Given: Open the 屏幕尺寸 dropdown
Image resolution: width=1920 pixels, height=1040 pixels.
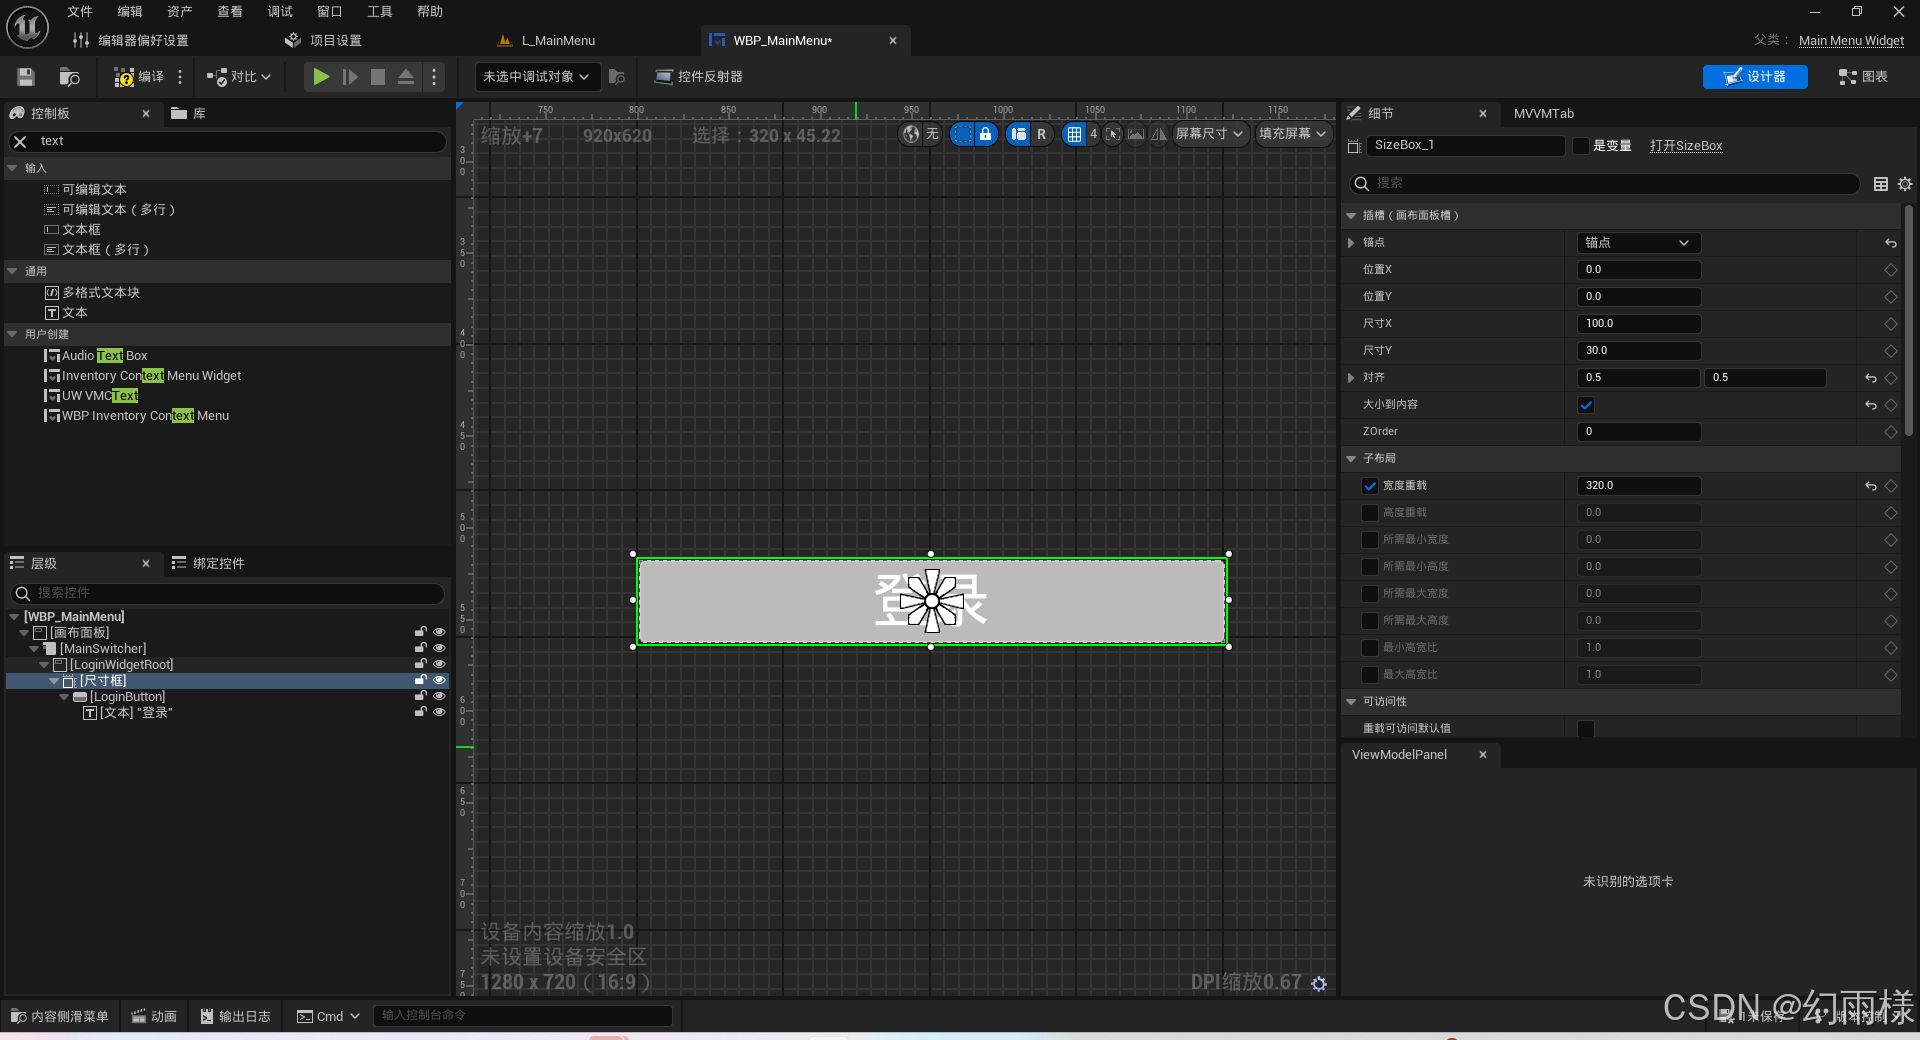Looking at the screenshot, I should point(1210,134).
